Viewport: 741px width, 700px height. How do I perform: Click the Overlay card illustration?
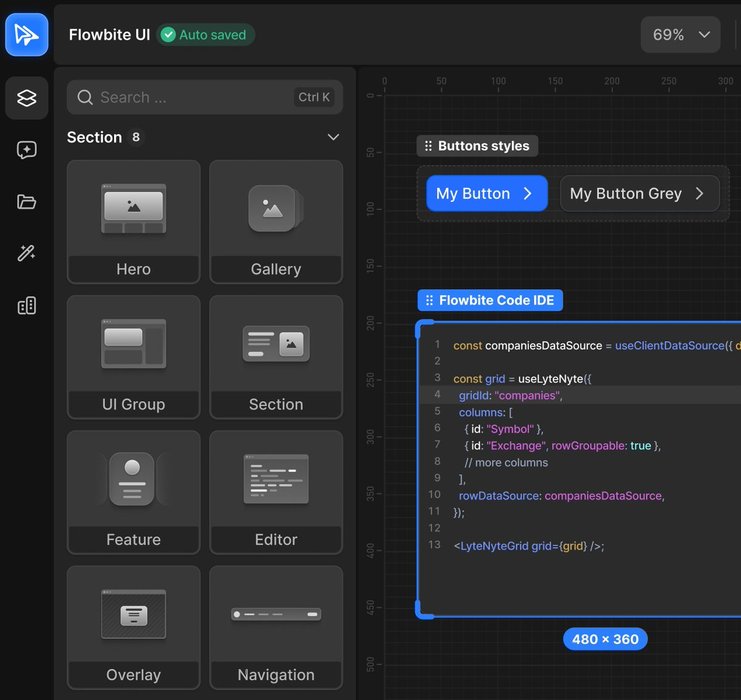click(134, 614)
